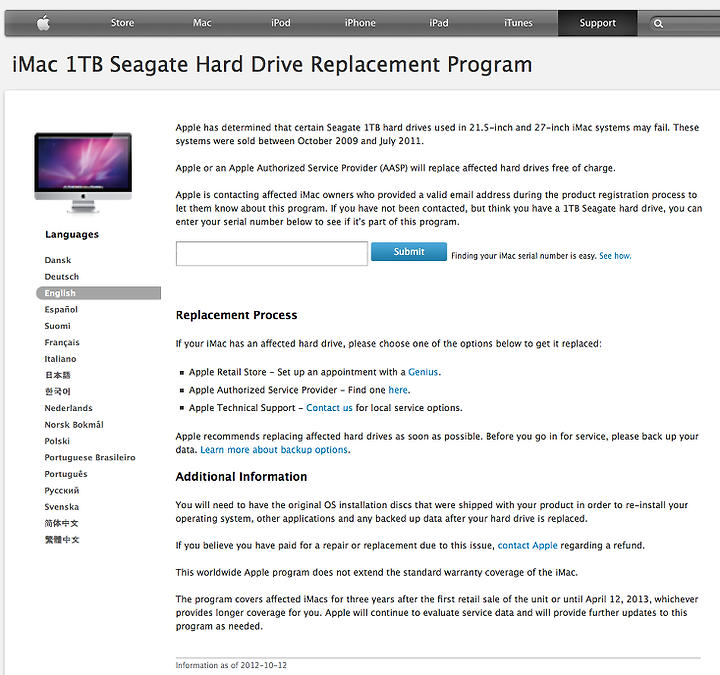Go to the iPhone section
The width and height of the screenshot is (720, 675).
click(360, 22)
